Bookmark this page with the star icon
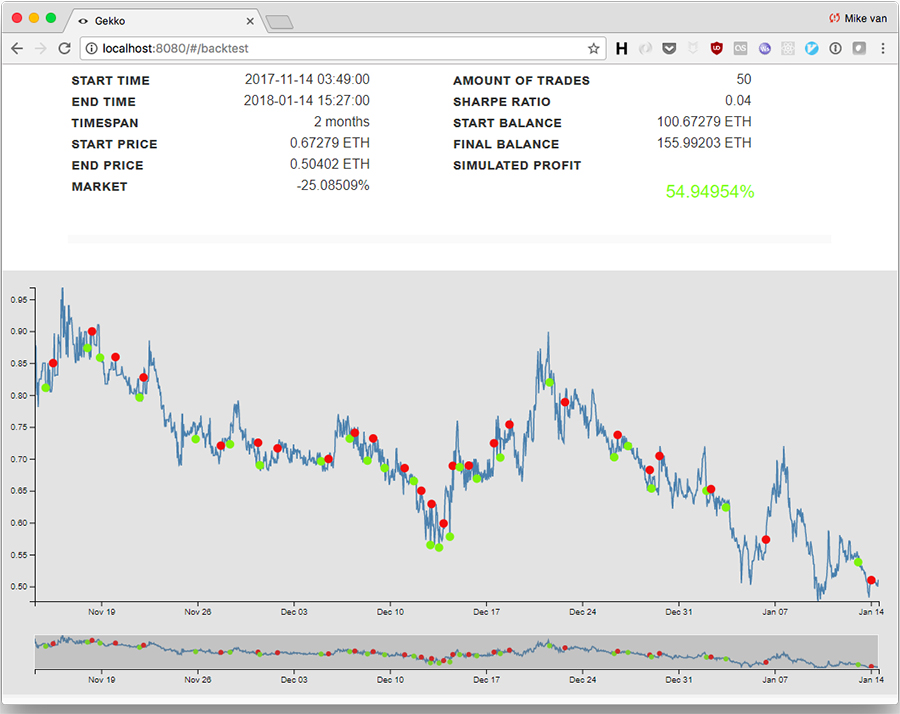The width and height of the screenshot is (900, 714). click(x=593, y=48)
